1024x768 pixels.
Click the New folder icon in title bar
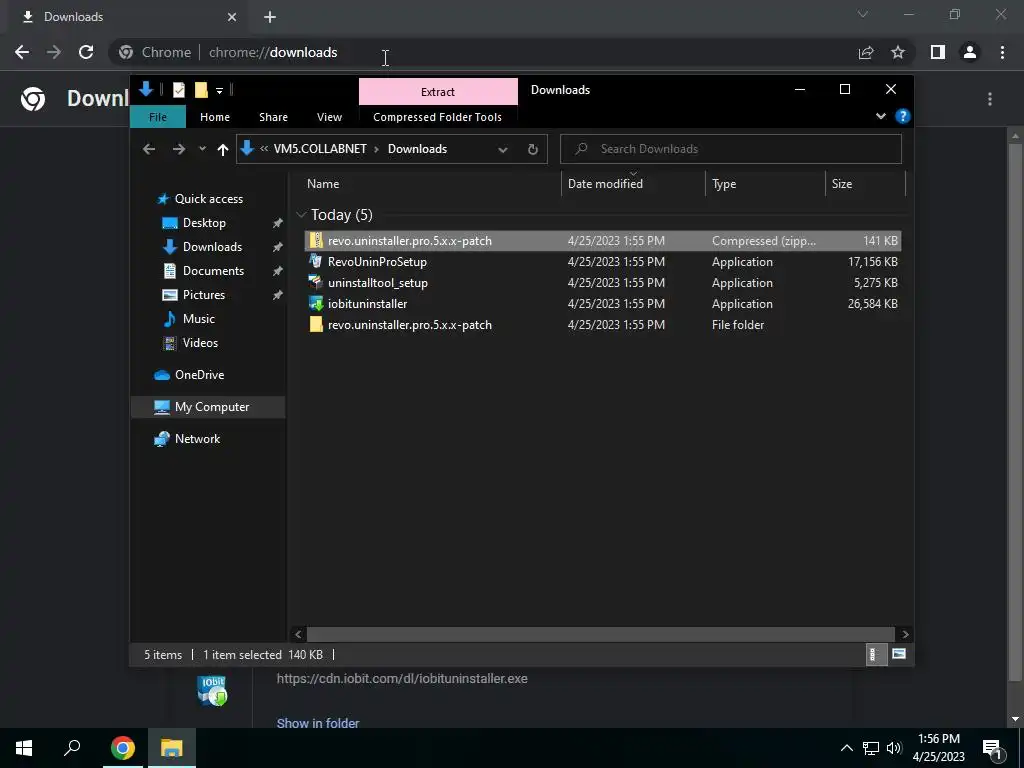tap(201, 90)
